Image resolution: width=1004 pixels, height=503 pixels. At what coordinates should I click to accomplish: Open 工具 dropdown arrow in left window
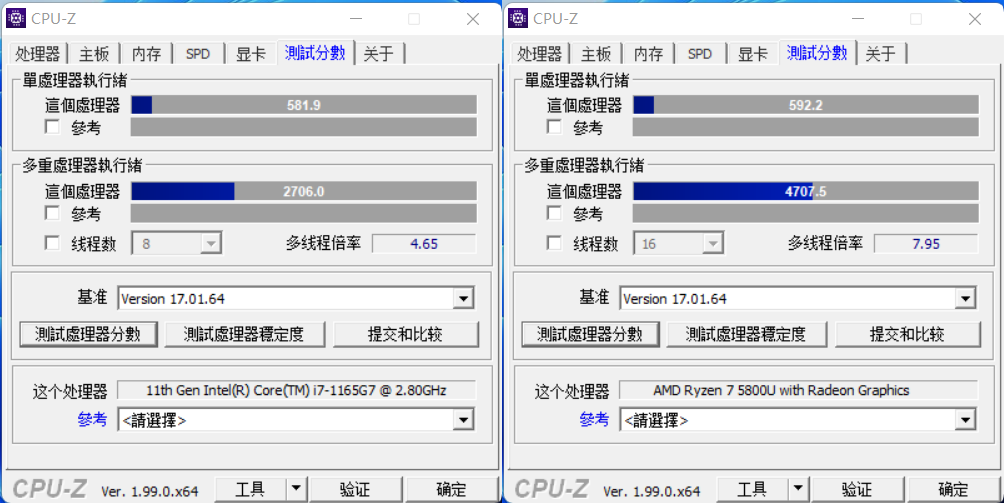[296, 490]
